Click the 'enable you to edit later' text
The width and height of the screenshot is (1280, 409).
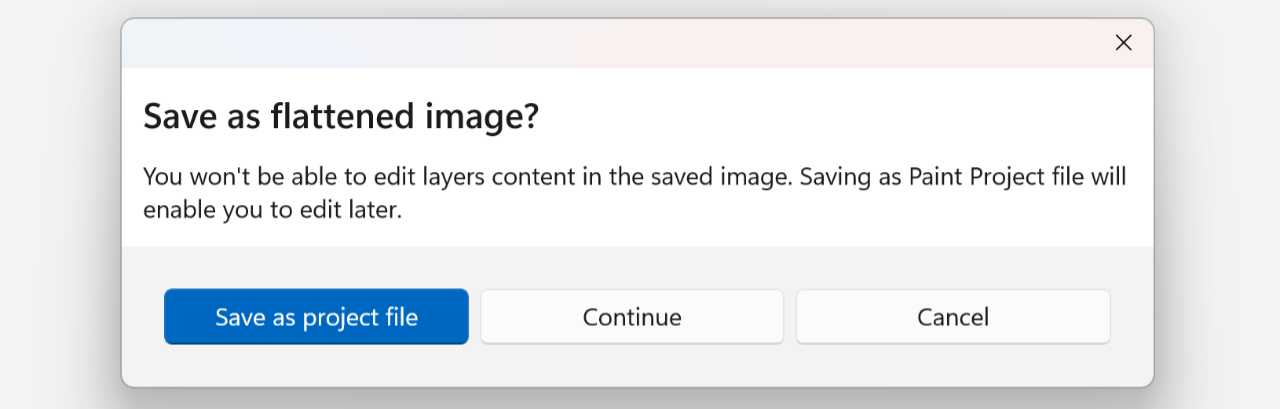pyautogui.click(x=272, y=211)
